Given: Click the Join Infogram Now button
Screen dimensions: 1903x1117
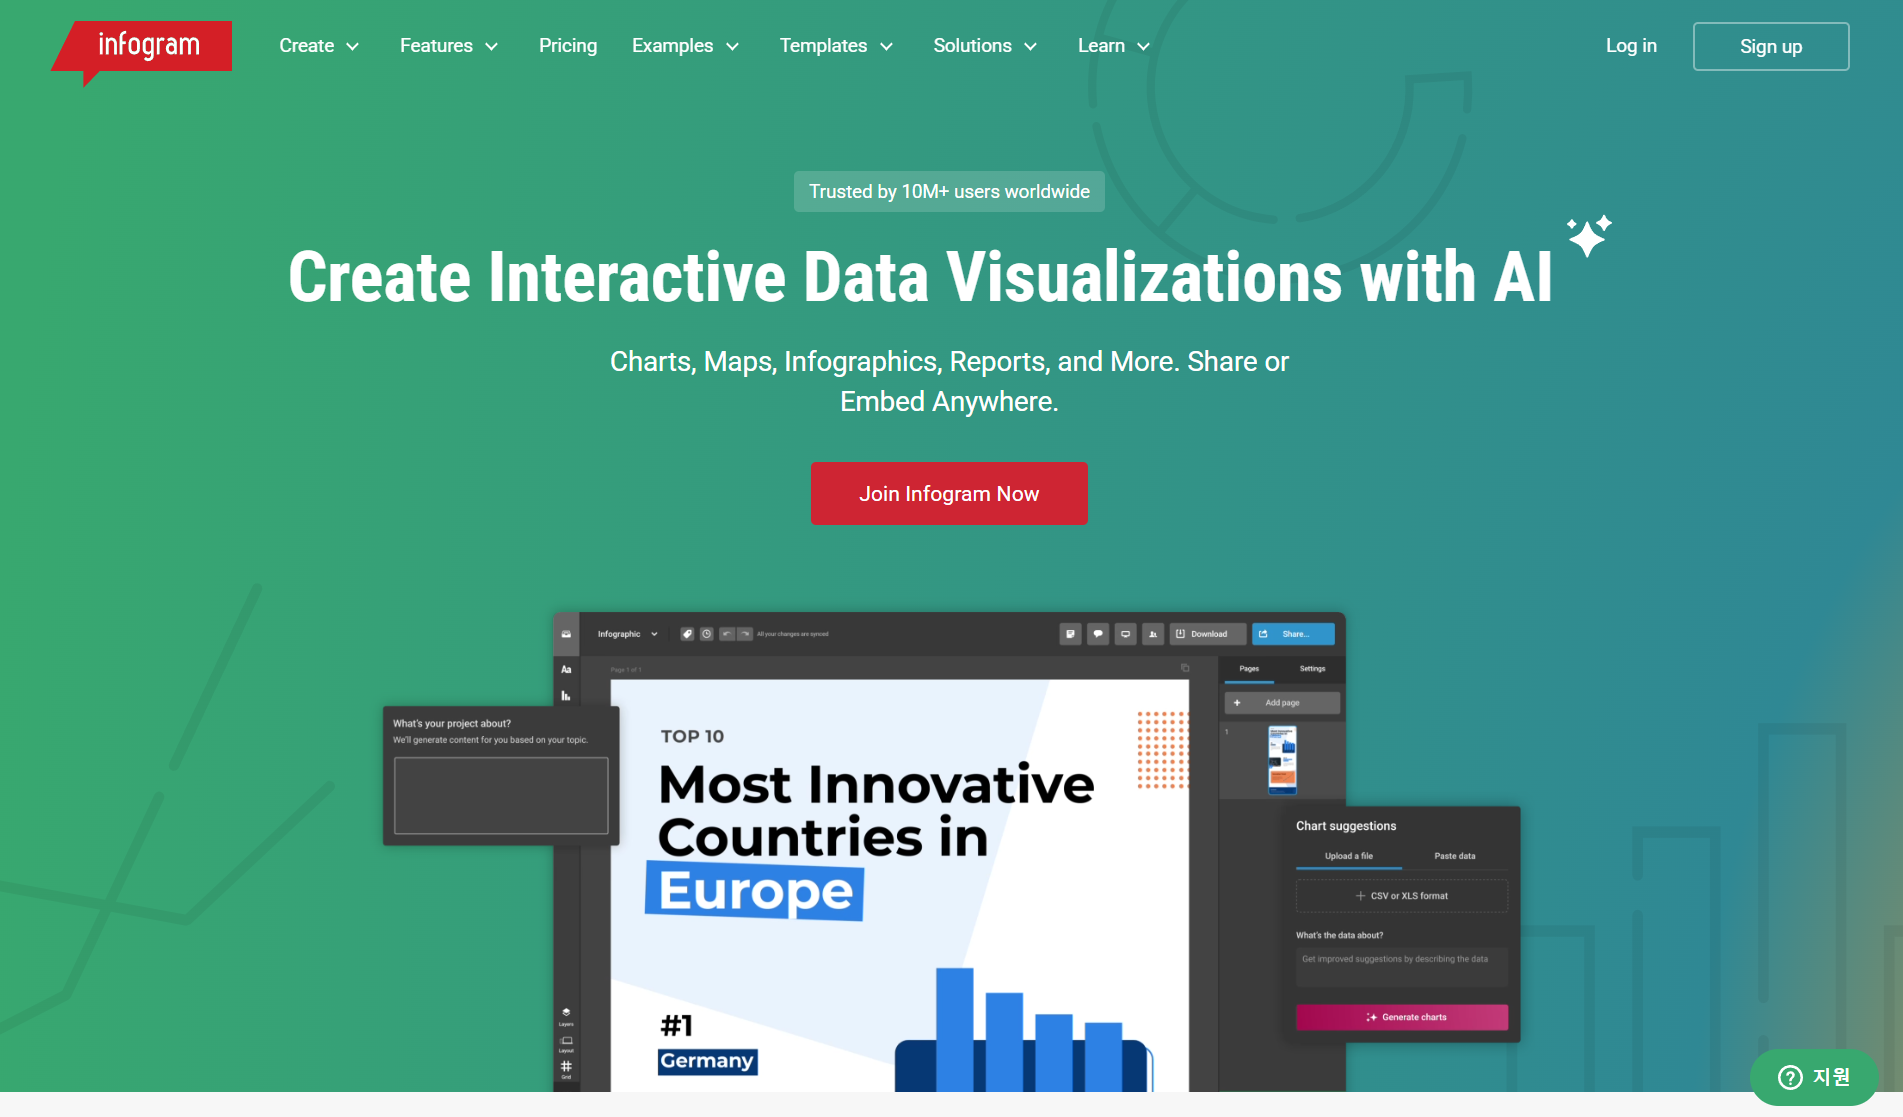Looking at the screenshot, I should coord(949,493).
